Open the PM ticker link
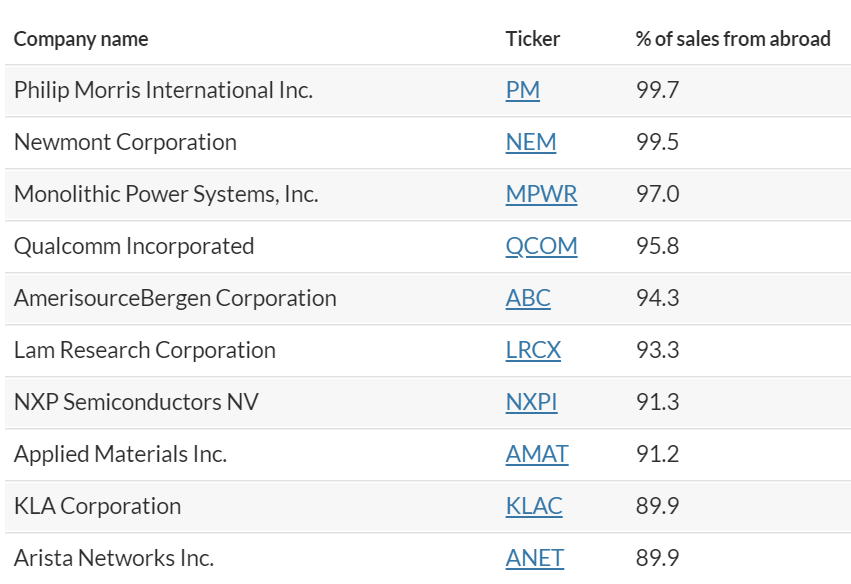851x584 pixels. [x=522, y=90]
